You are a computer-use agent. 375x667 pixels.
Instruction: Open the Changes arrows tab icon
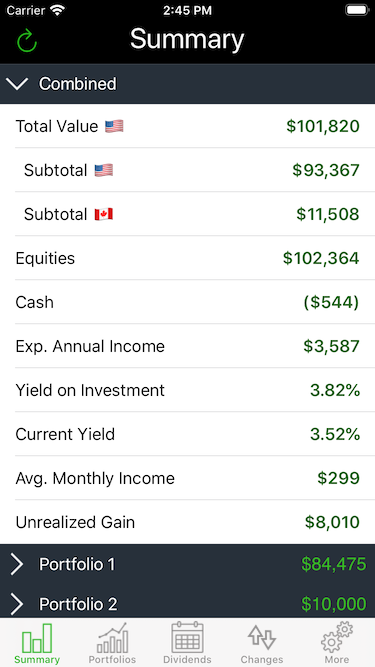point(262,638)
